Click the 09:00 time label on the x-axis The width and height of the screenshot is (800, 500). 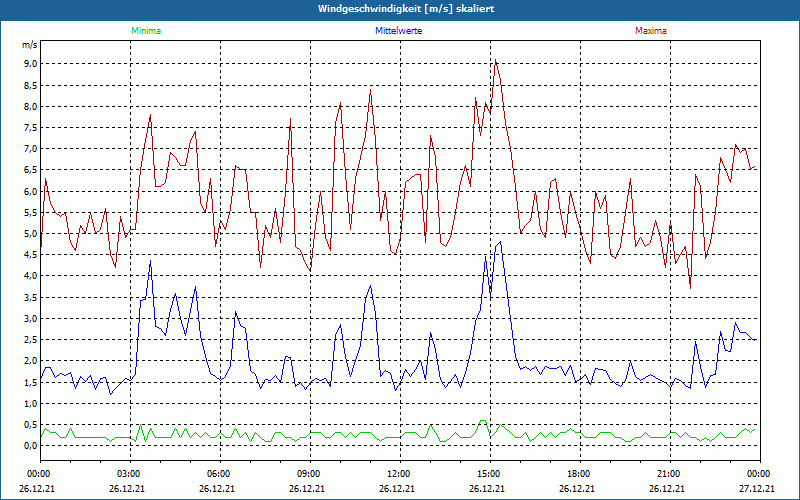(310, 474)
